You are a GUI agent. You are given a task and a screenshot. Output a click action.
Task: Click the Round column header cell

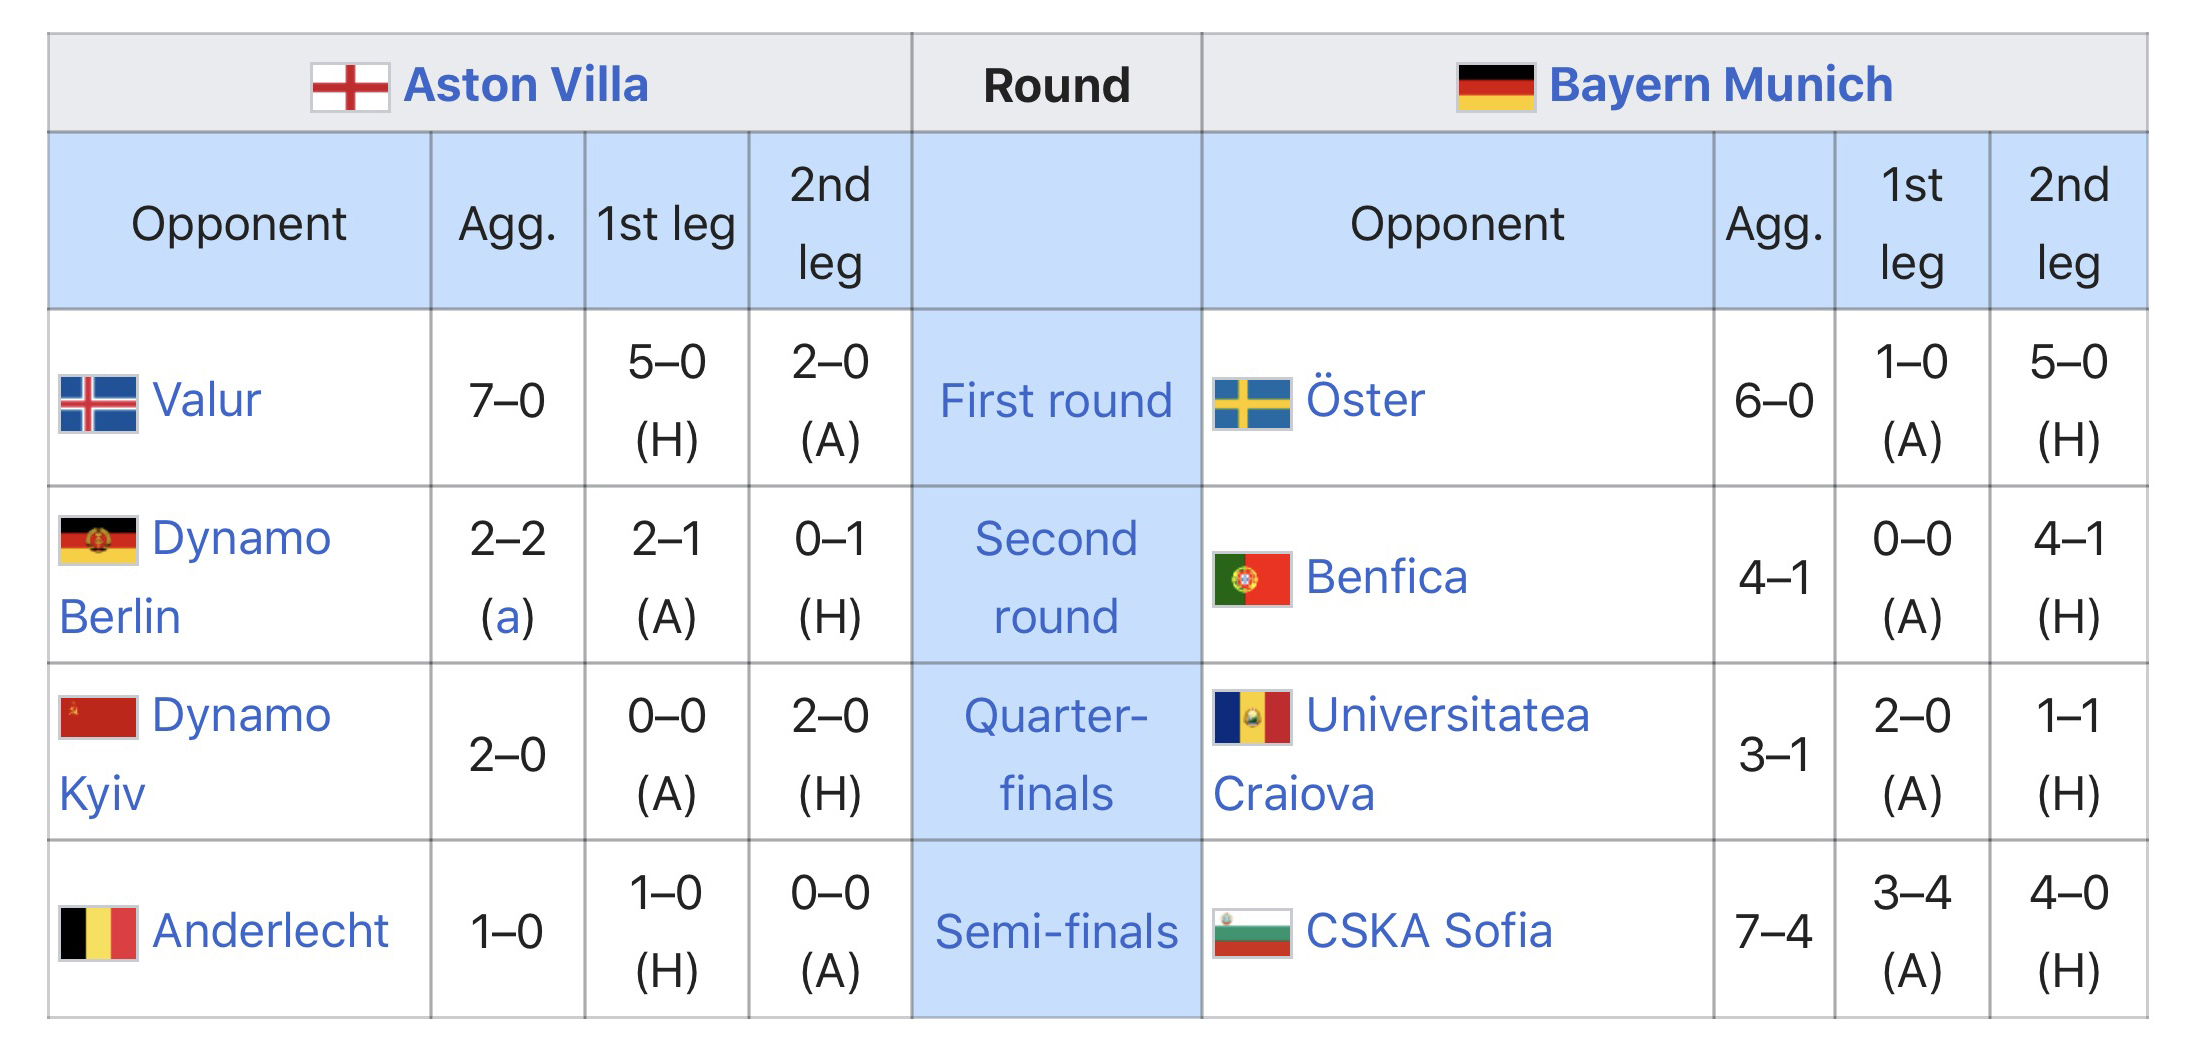1056,85
